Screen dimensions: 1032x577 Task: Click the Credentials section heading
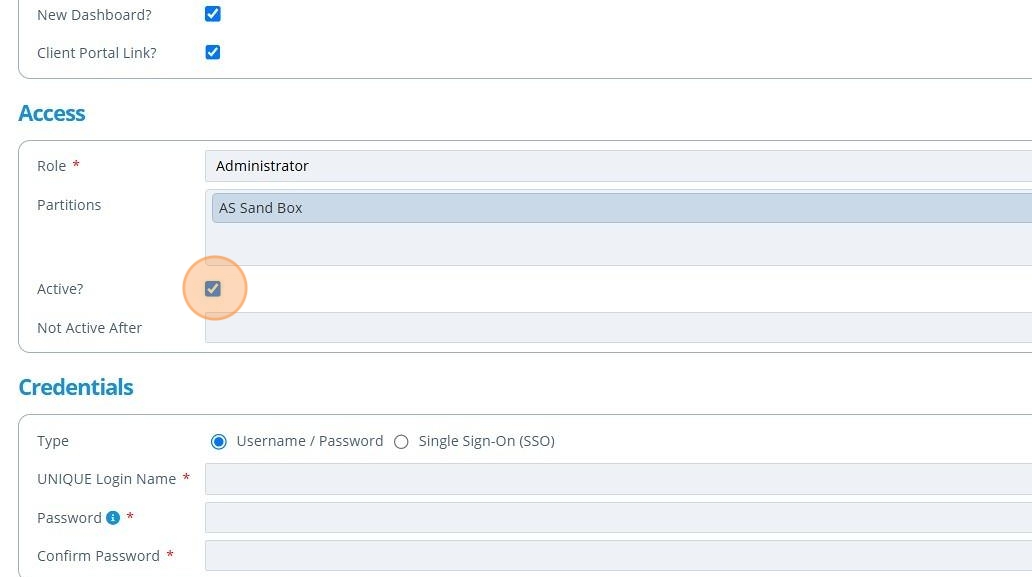[76, 388]
